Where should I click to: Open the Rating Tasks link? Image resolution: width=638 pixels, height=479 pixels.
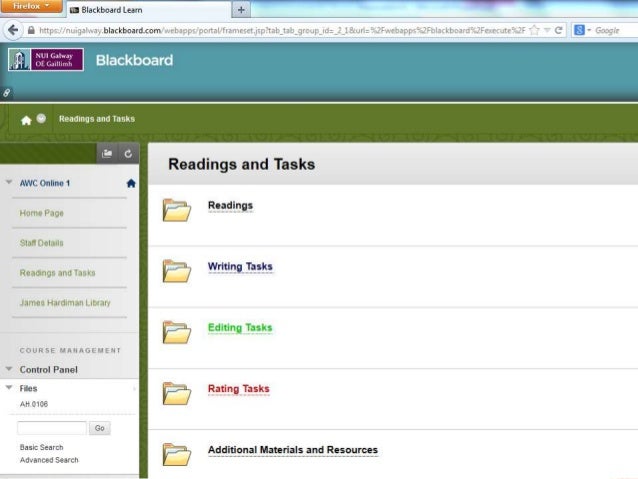pyautogui.click(x=238, y=389)
